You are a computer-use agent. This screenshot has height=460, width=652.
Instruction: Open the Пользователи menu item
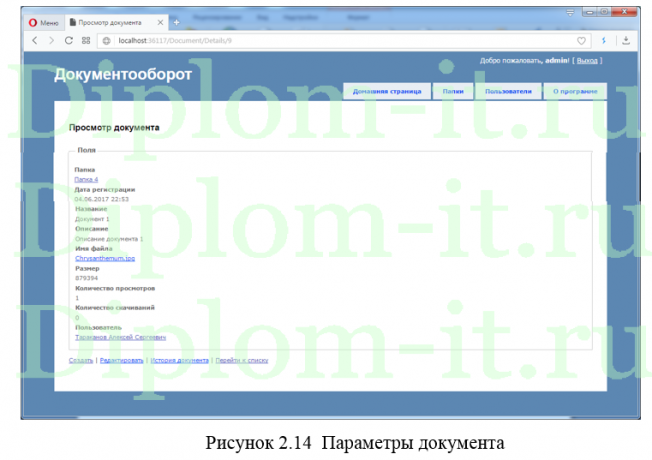tap(508, 92)
